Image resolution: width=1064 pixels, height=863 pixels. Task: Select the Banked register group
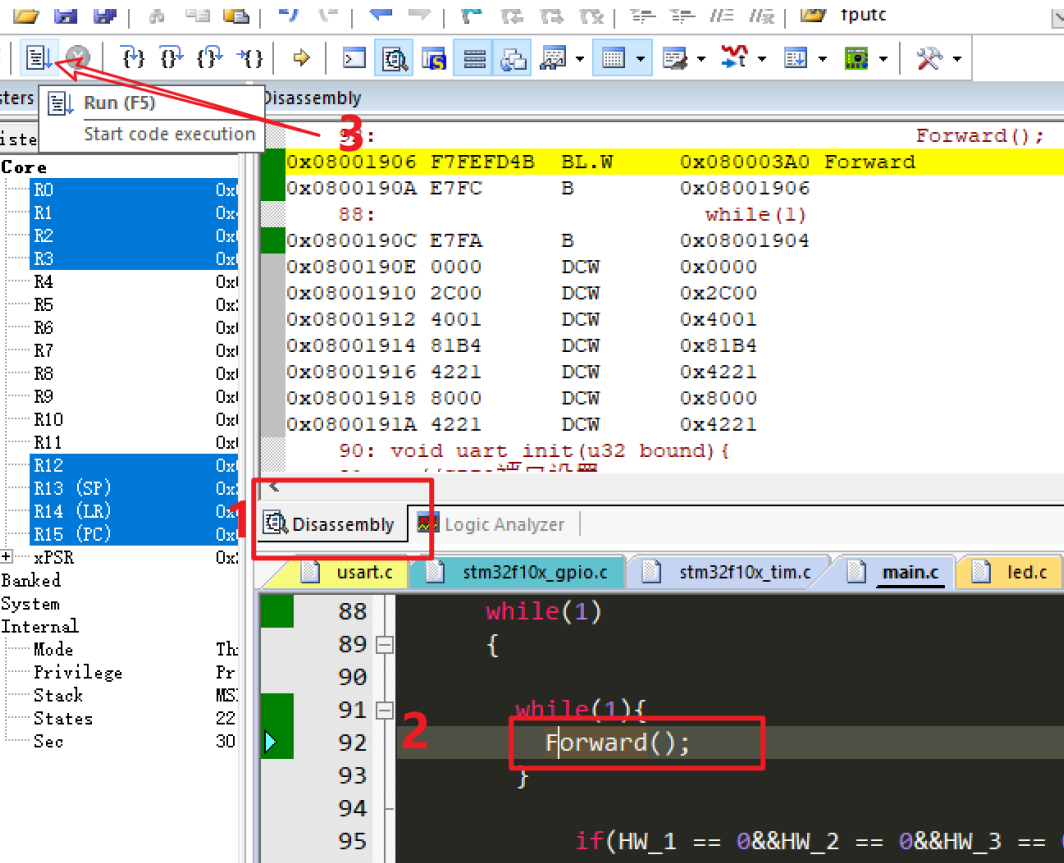[x=31, y=580]
